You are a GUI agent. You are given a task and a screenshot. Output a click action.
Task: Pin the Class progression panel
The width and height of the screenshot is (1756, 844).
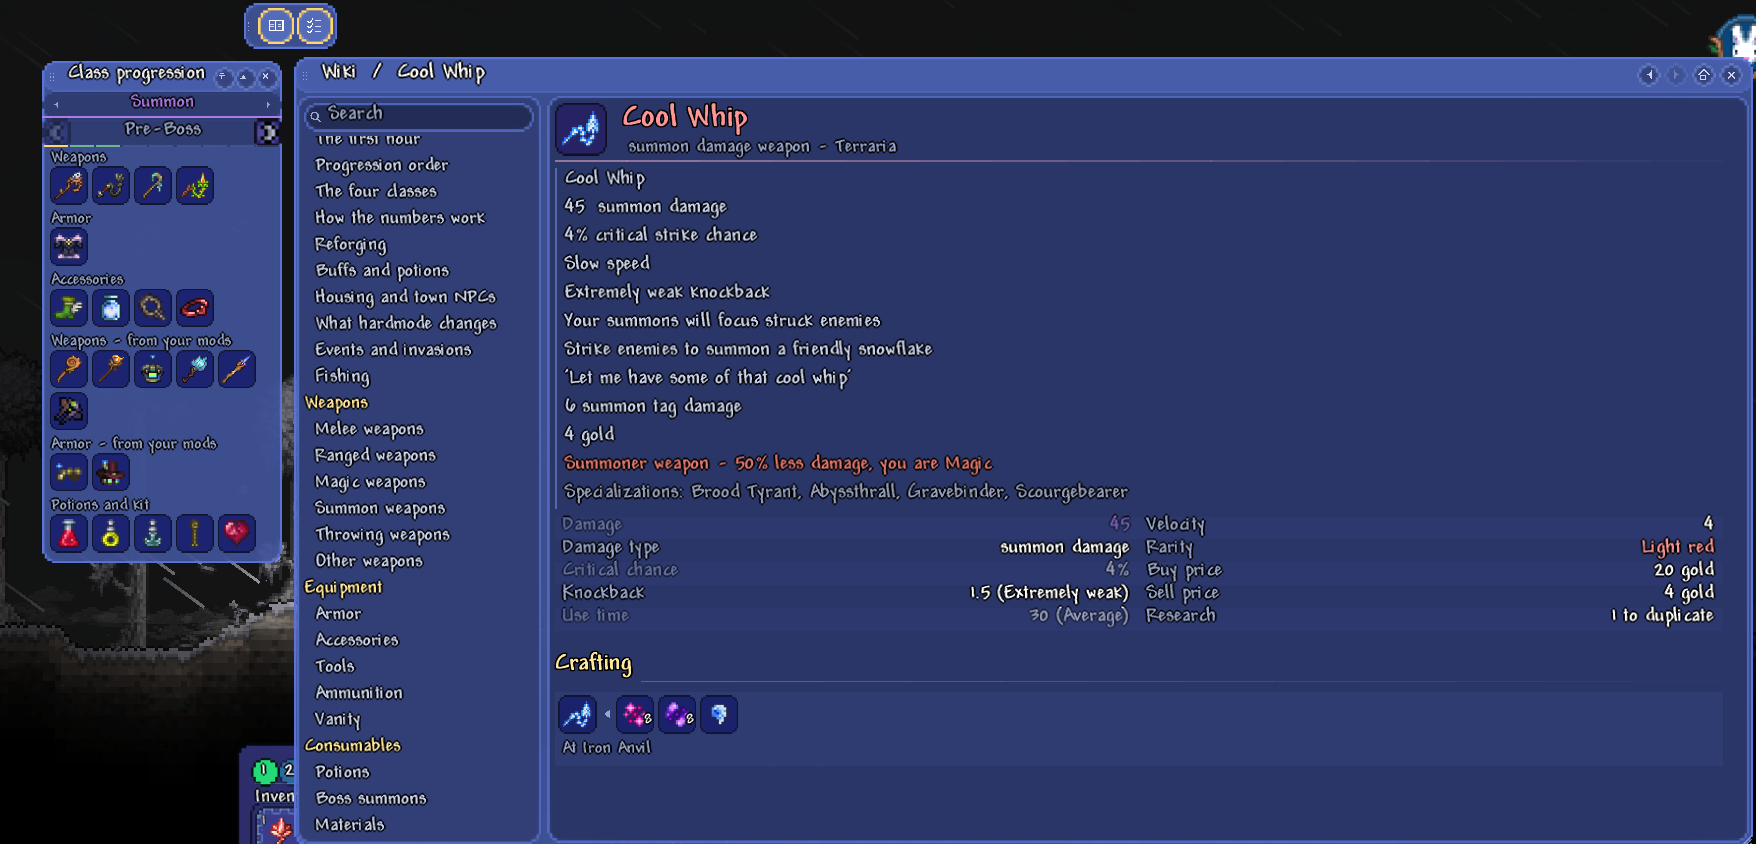(x=223, y=76)
